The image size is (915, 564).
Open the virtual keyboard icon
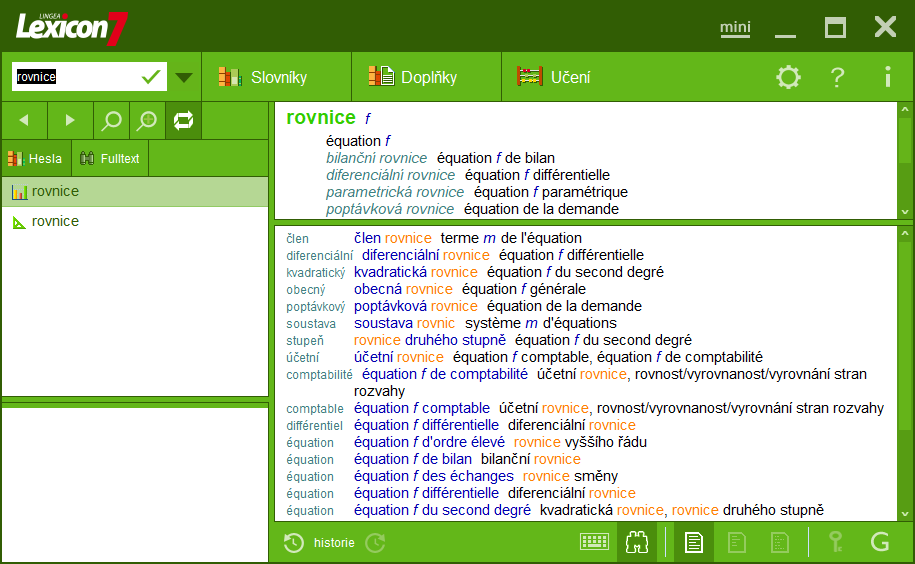(594, 542)
